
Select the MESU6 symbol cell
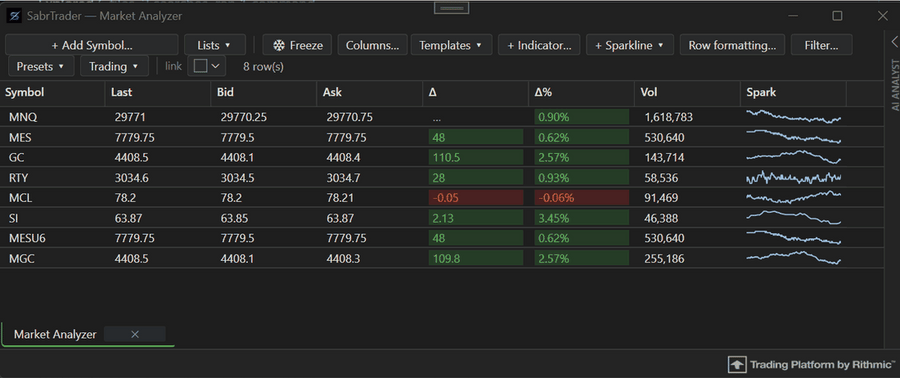52,238
